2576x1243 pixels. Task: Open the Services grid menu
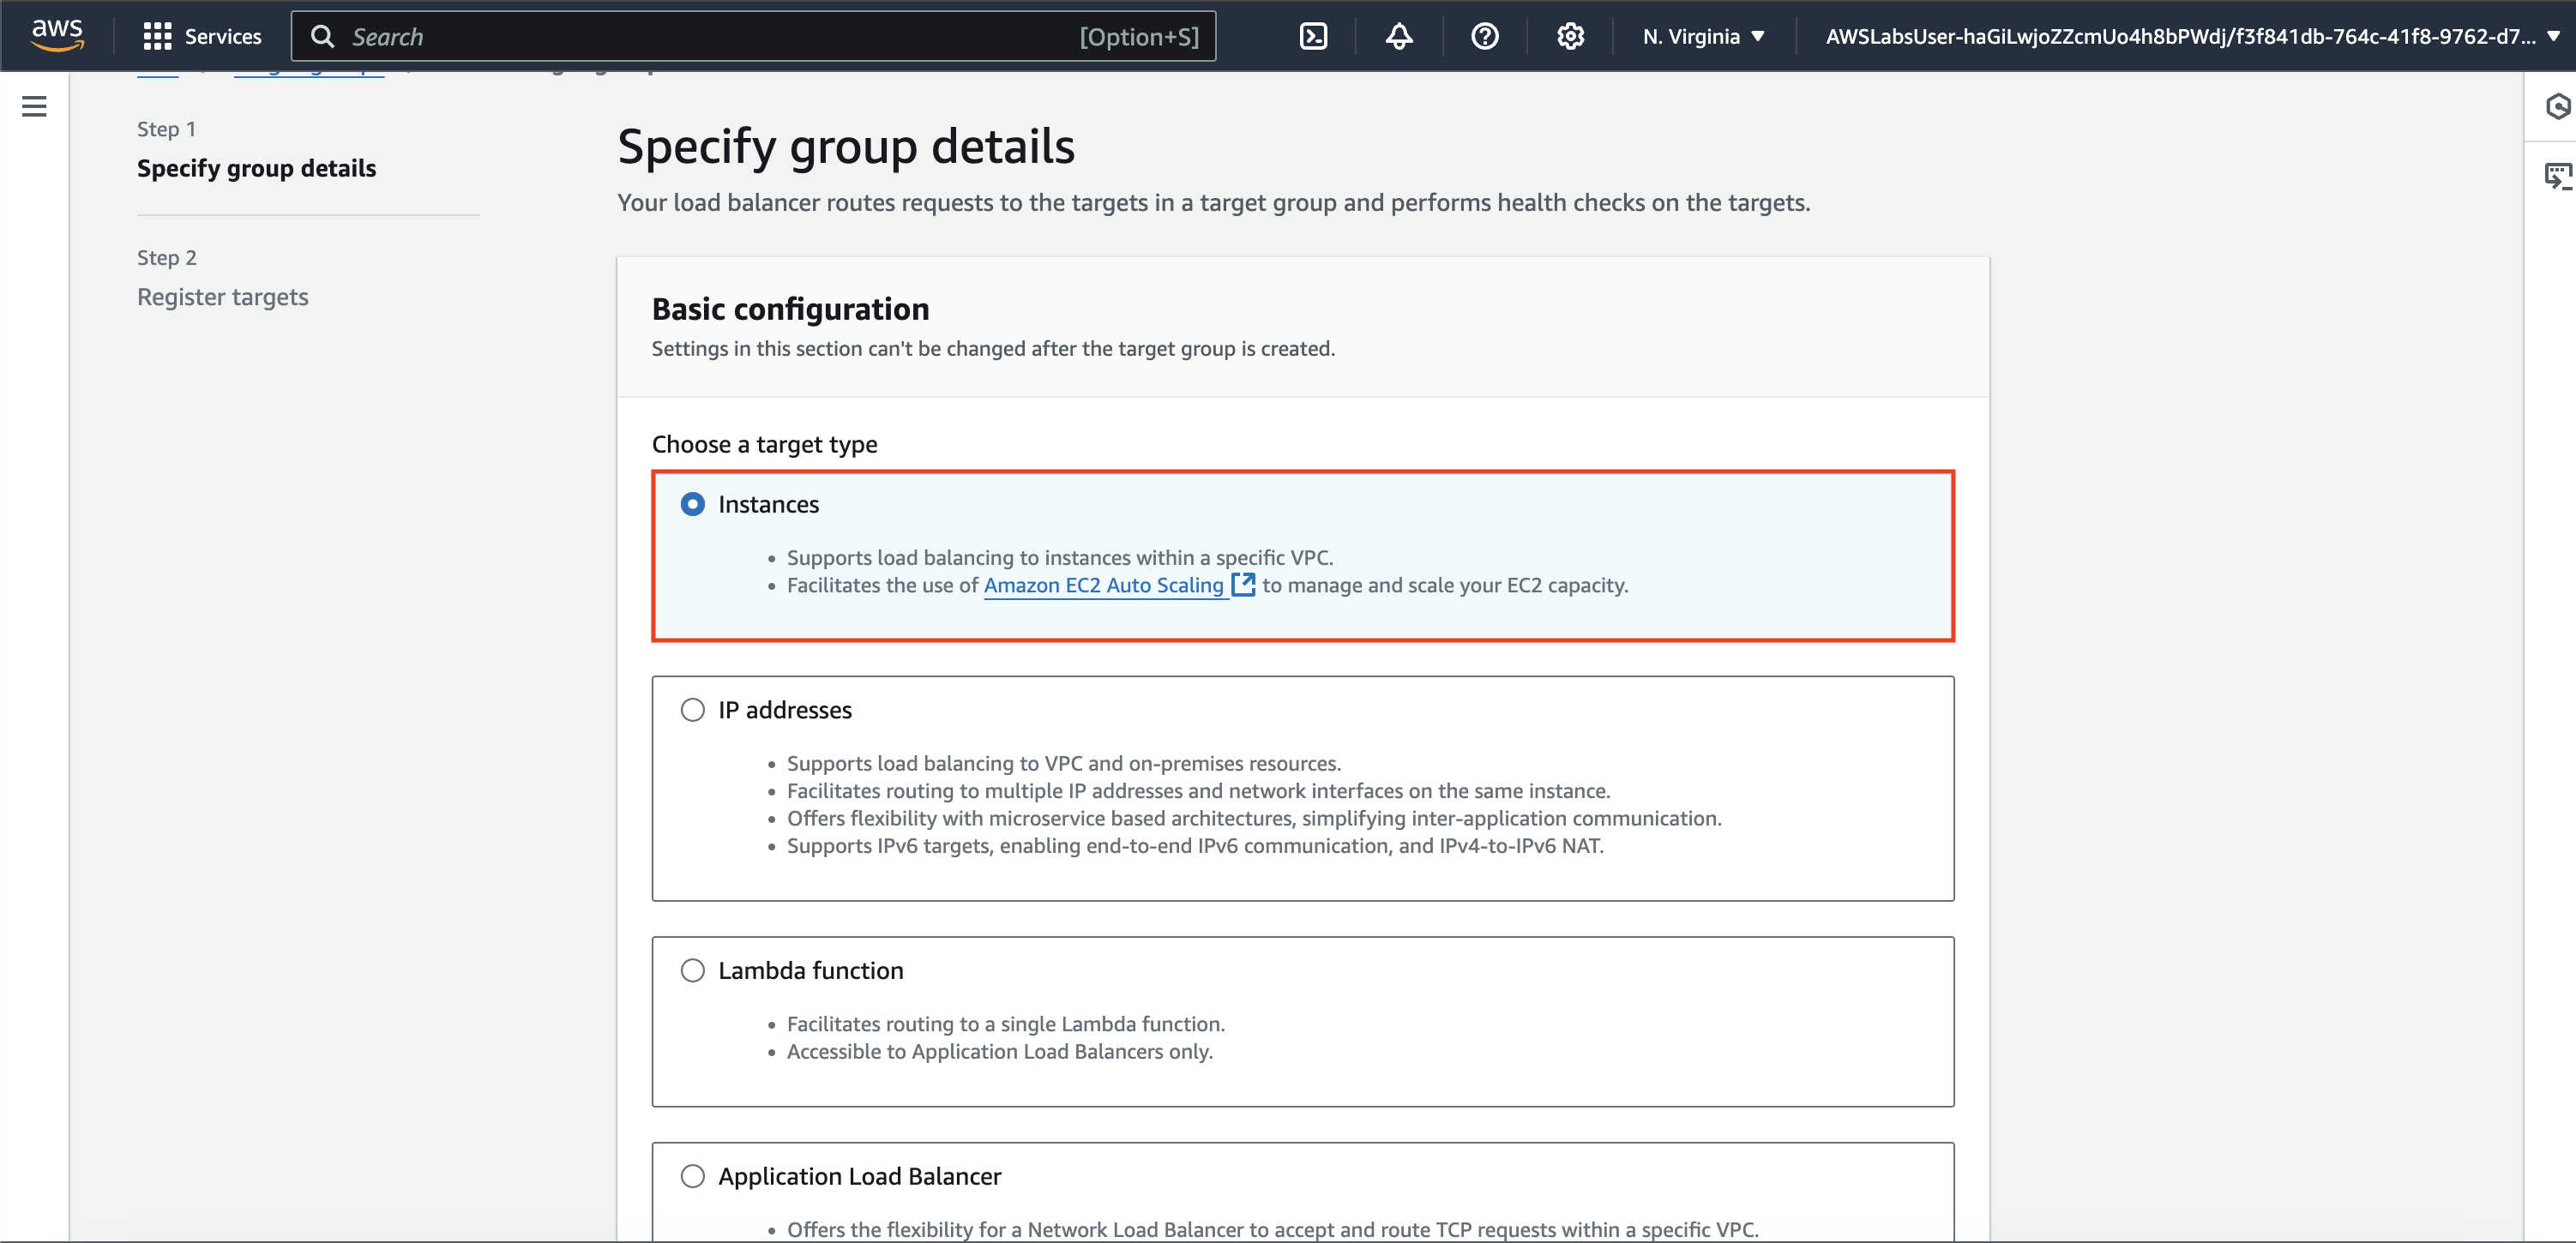pyautogui.click(x=157, y=37)
